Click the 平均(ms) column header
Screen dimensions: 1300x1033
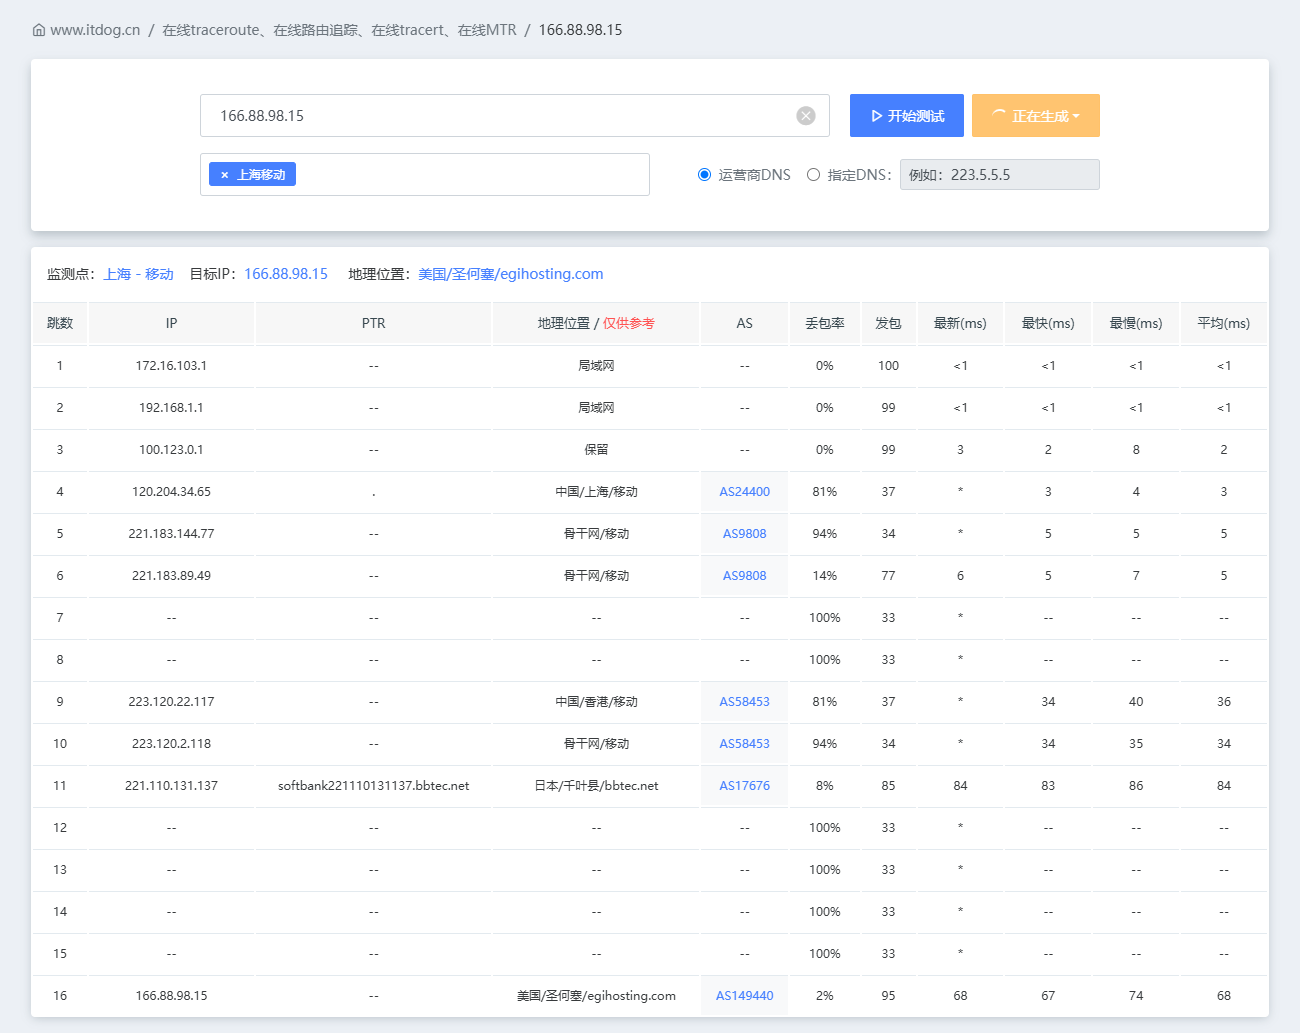[1224, 323]
